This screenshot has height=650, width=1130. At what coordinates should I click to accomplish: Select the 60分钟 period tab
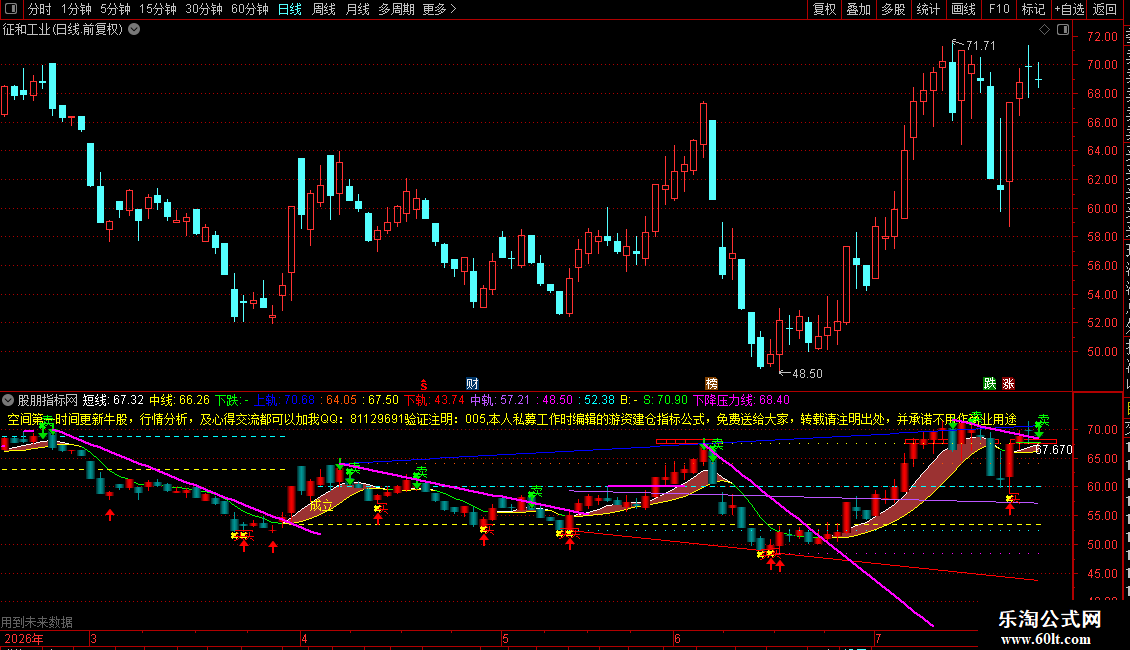click(249, 9)
